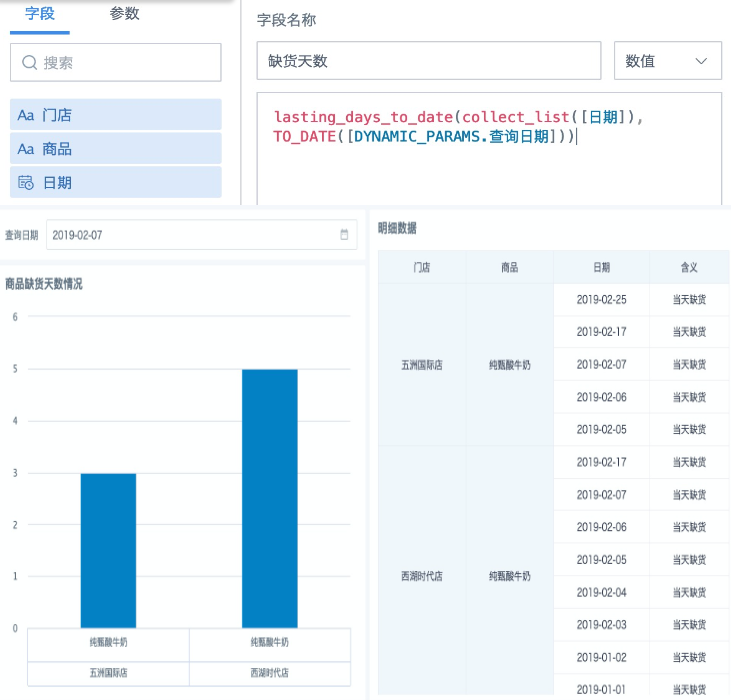Click the formula editor text area

pos(489,148)
